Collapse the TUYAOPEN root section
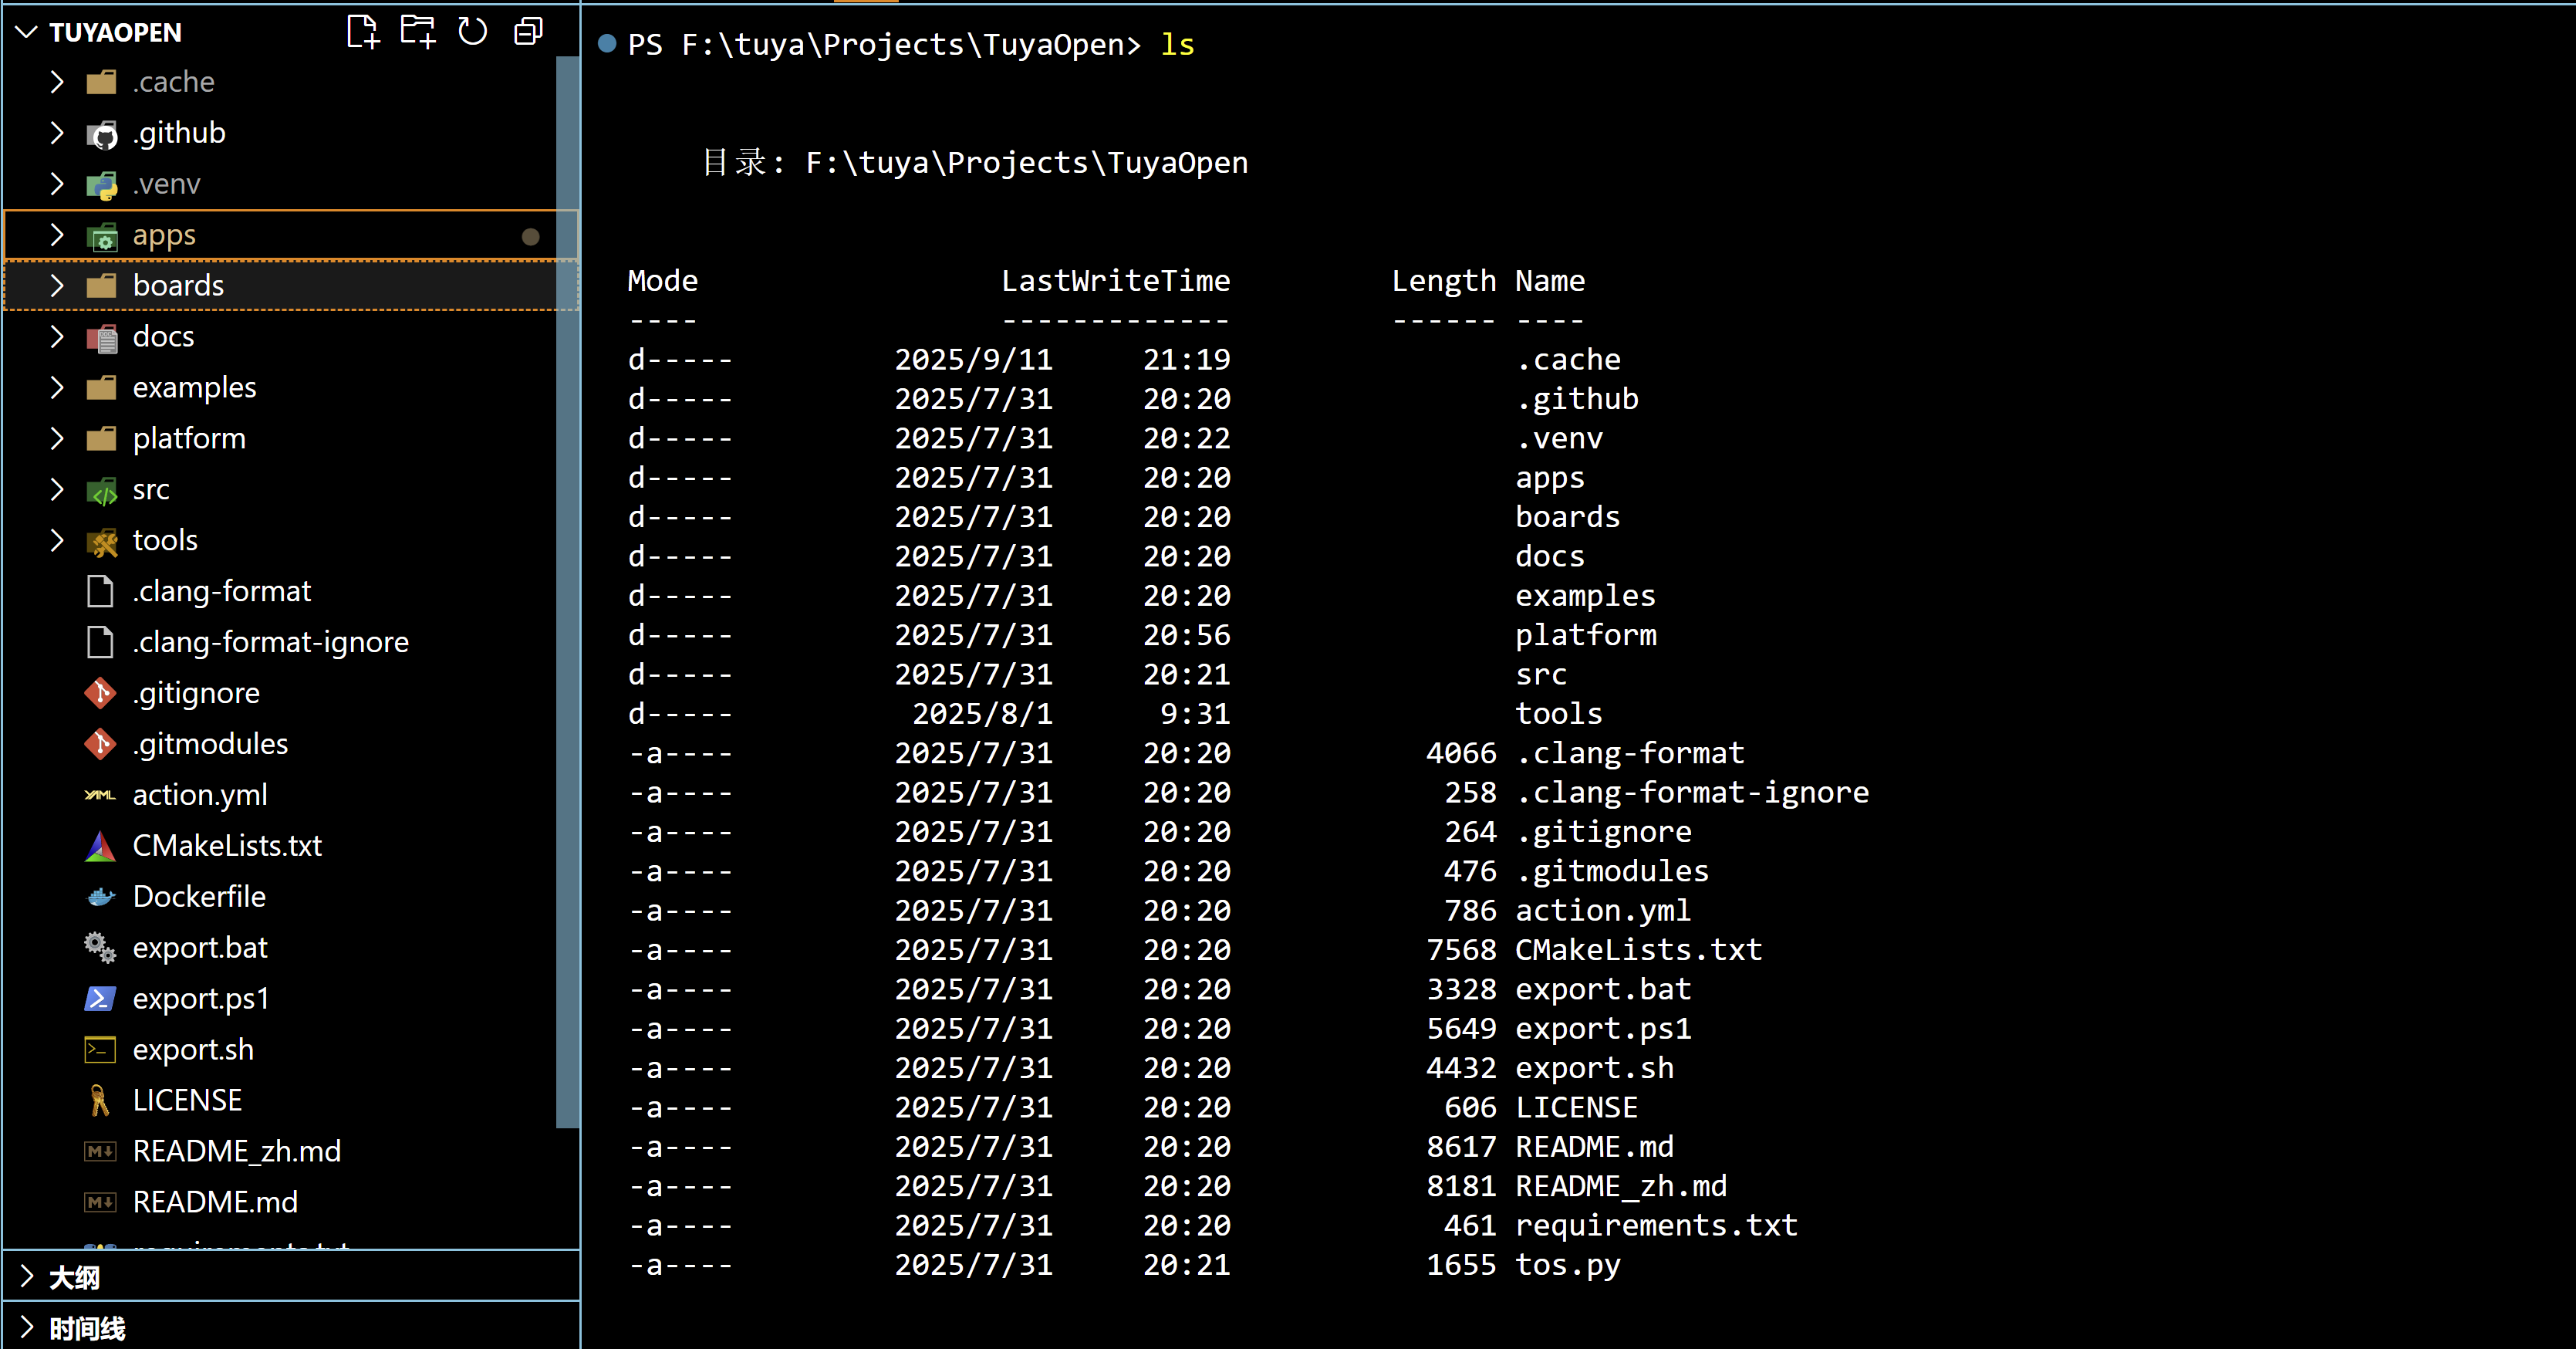 [x=27, y=32]
